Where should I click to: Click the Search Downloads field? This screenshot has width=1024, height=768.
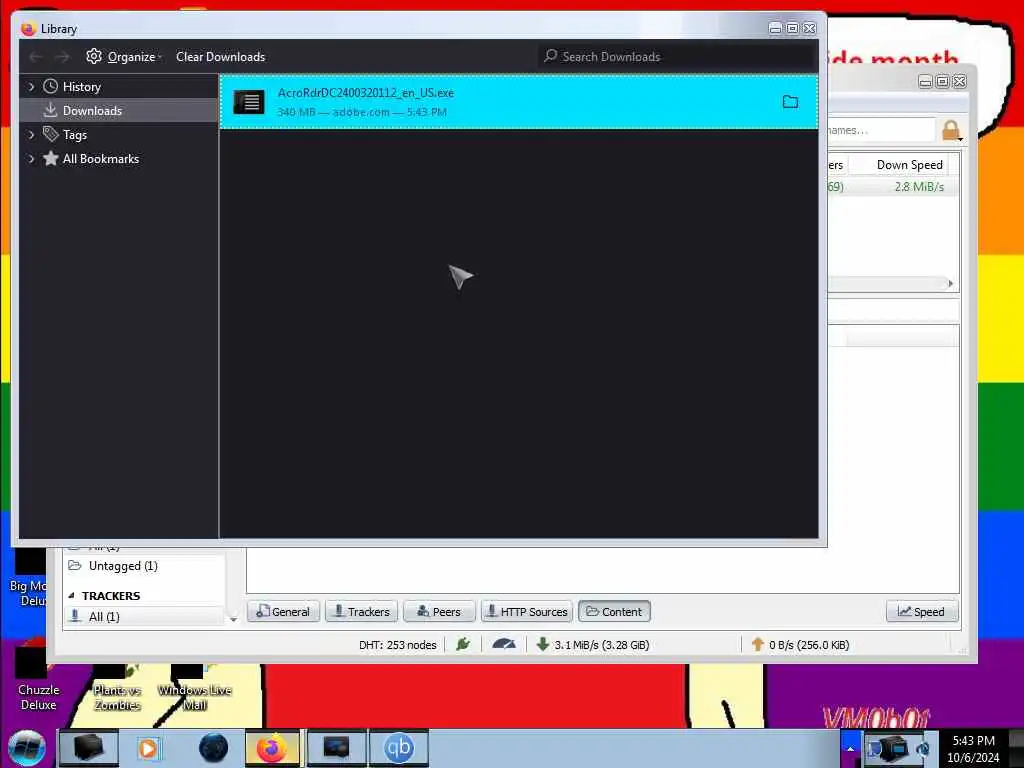[x=677, y=57]
